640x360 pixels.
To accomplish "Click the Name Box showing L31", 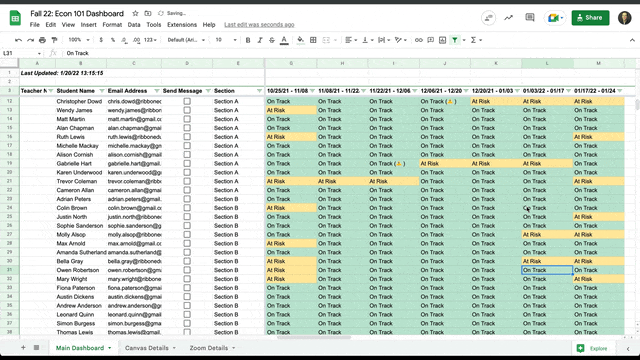I will [21, 53].
